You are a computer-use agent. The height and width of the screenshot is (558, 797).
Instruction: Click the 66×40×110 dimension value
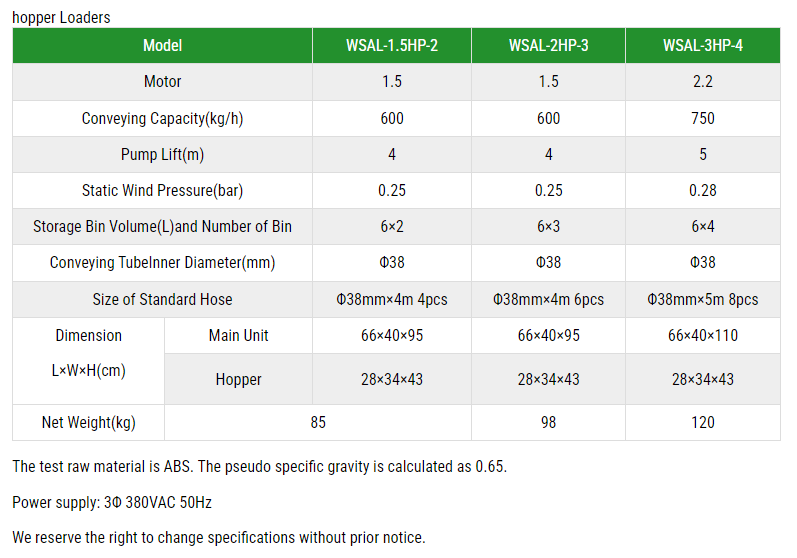coord(703,336)
